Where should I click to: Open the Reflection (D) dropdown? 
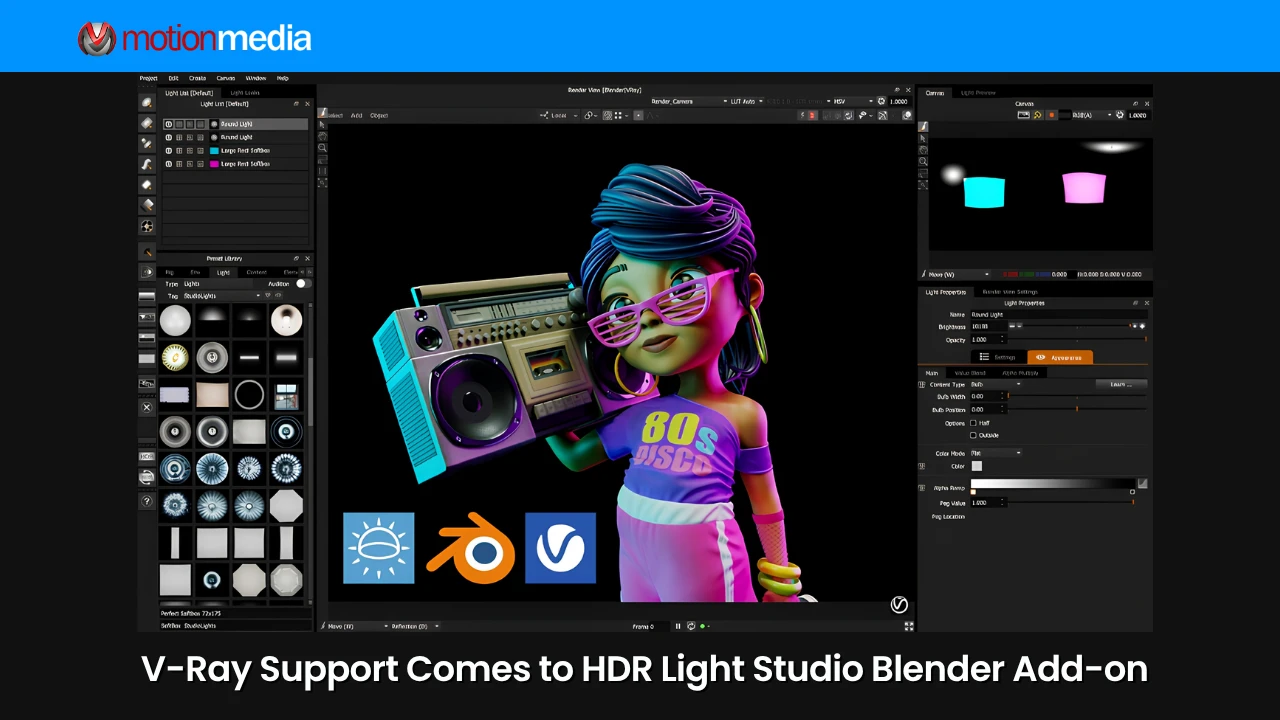(415, 626)
